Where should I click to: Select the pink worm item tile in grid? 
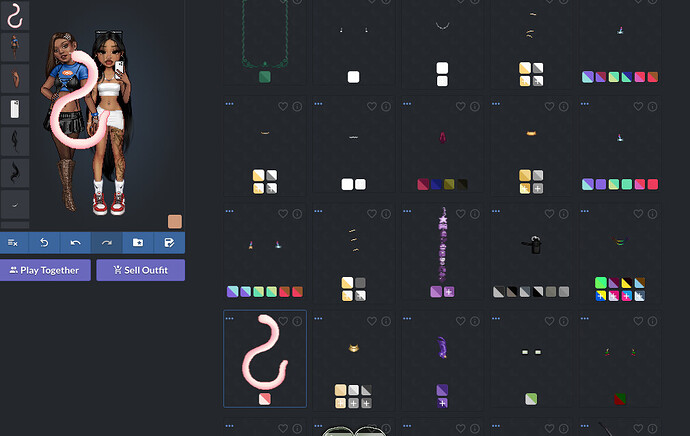point(265,358)
